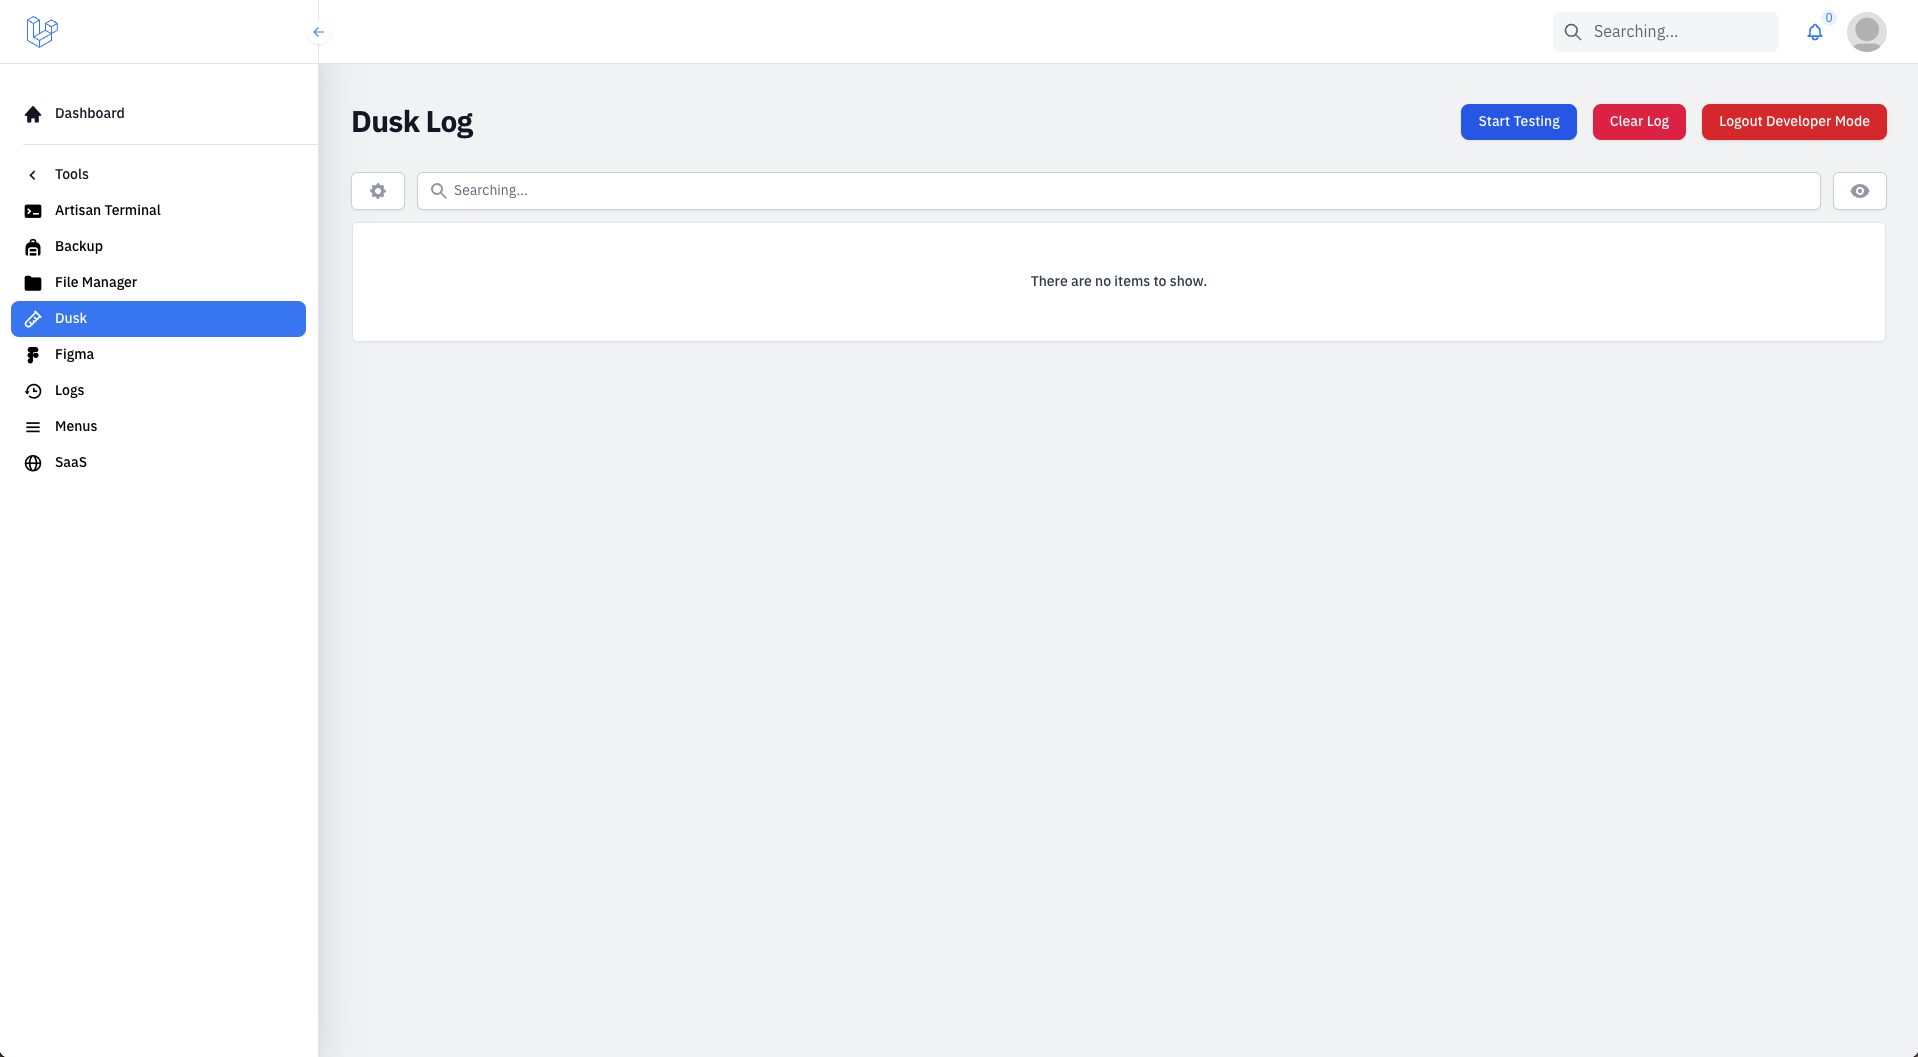Click the Menus hamburger icon
The image size is (1918, 1057).
click(x=33, y=427)
